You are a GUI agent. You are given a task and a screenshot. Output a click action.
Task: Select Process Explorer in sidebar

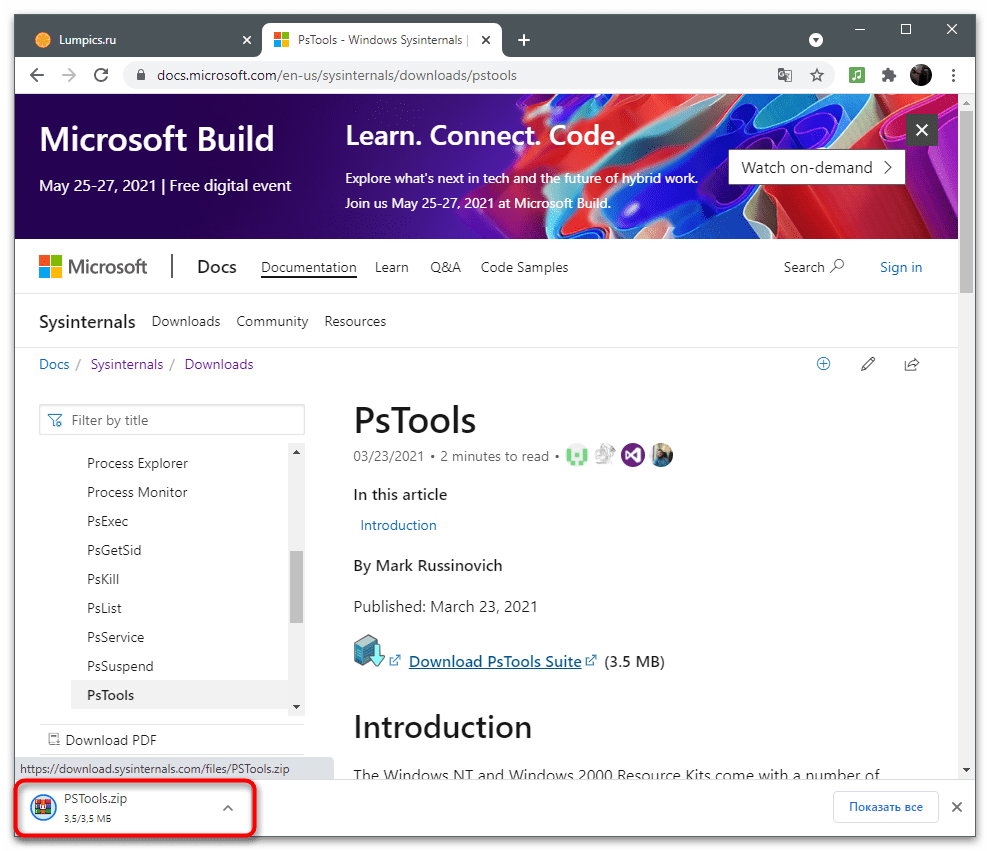click(137, 463)
